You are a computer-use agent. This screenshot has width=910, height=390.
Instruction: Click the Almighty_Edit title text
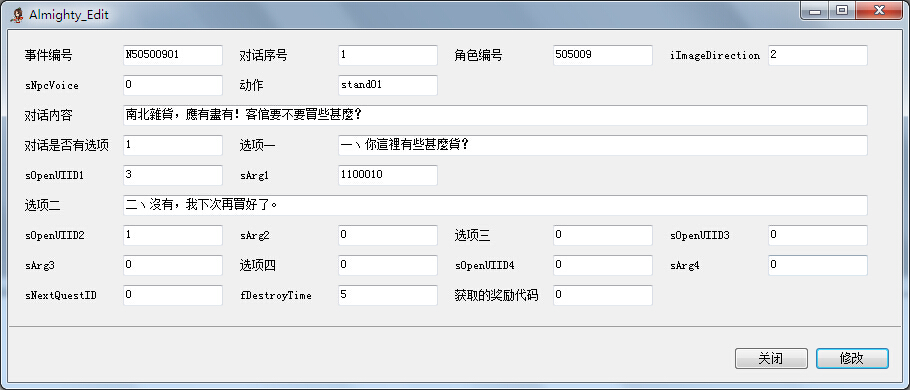click(x=69, y=15)
